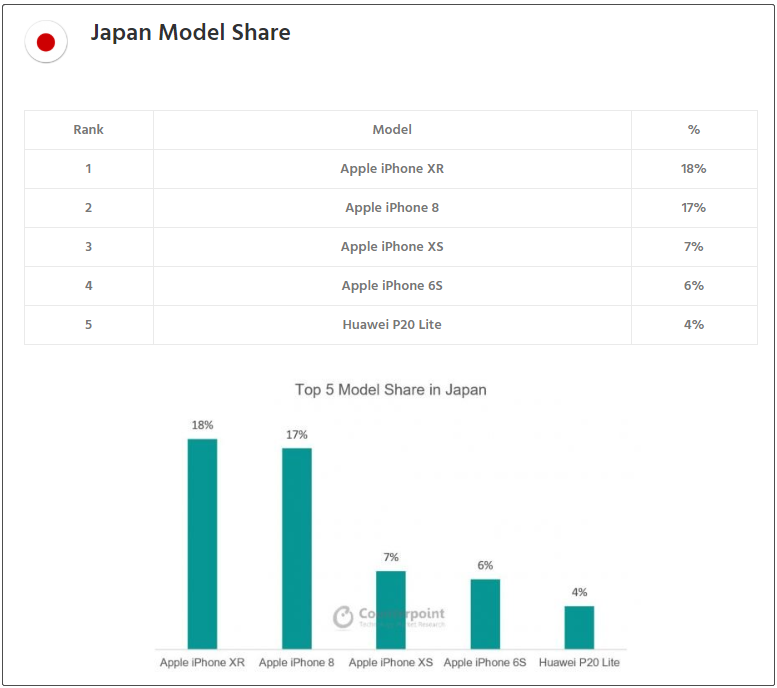Click the 4% label above chart bar
The image size is (777, 688).
[579, 592]
